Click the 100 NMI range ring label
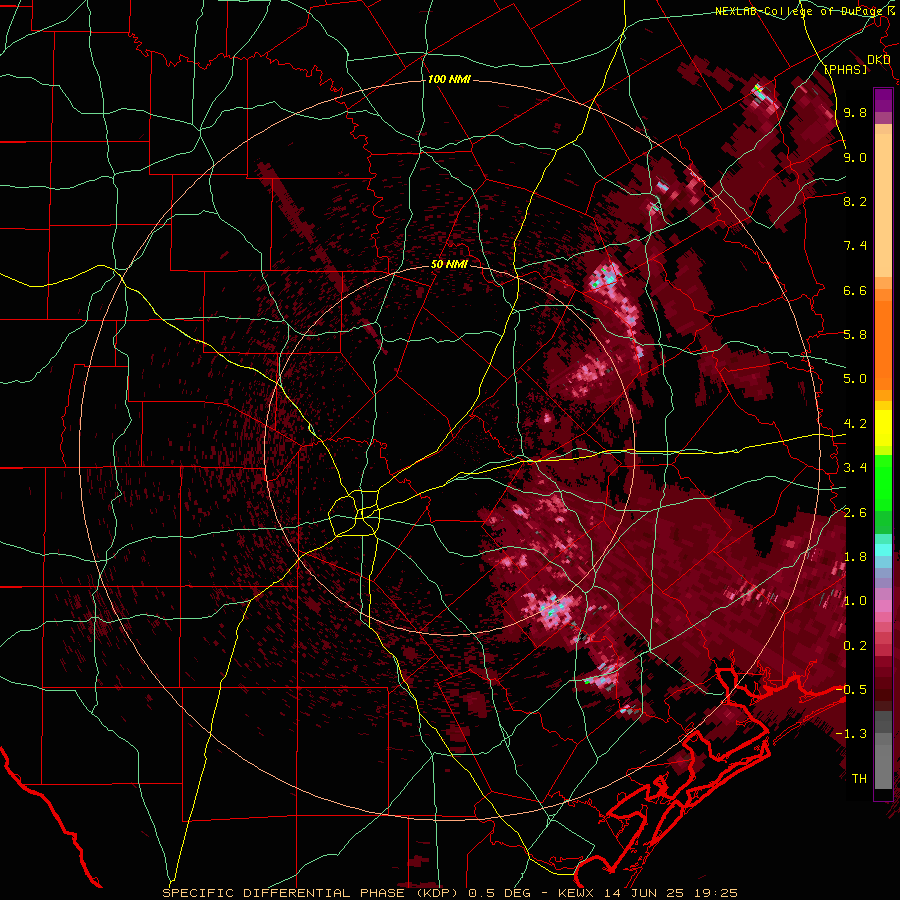 click(x=449, y=79)
